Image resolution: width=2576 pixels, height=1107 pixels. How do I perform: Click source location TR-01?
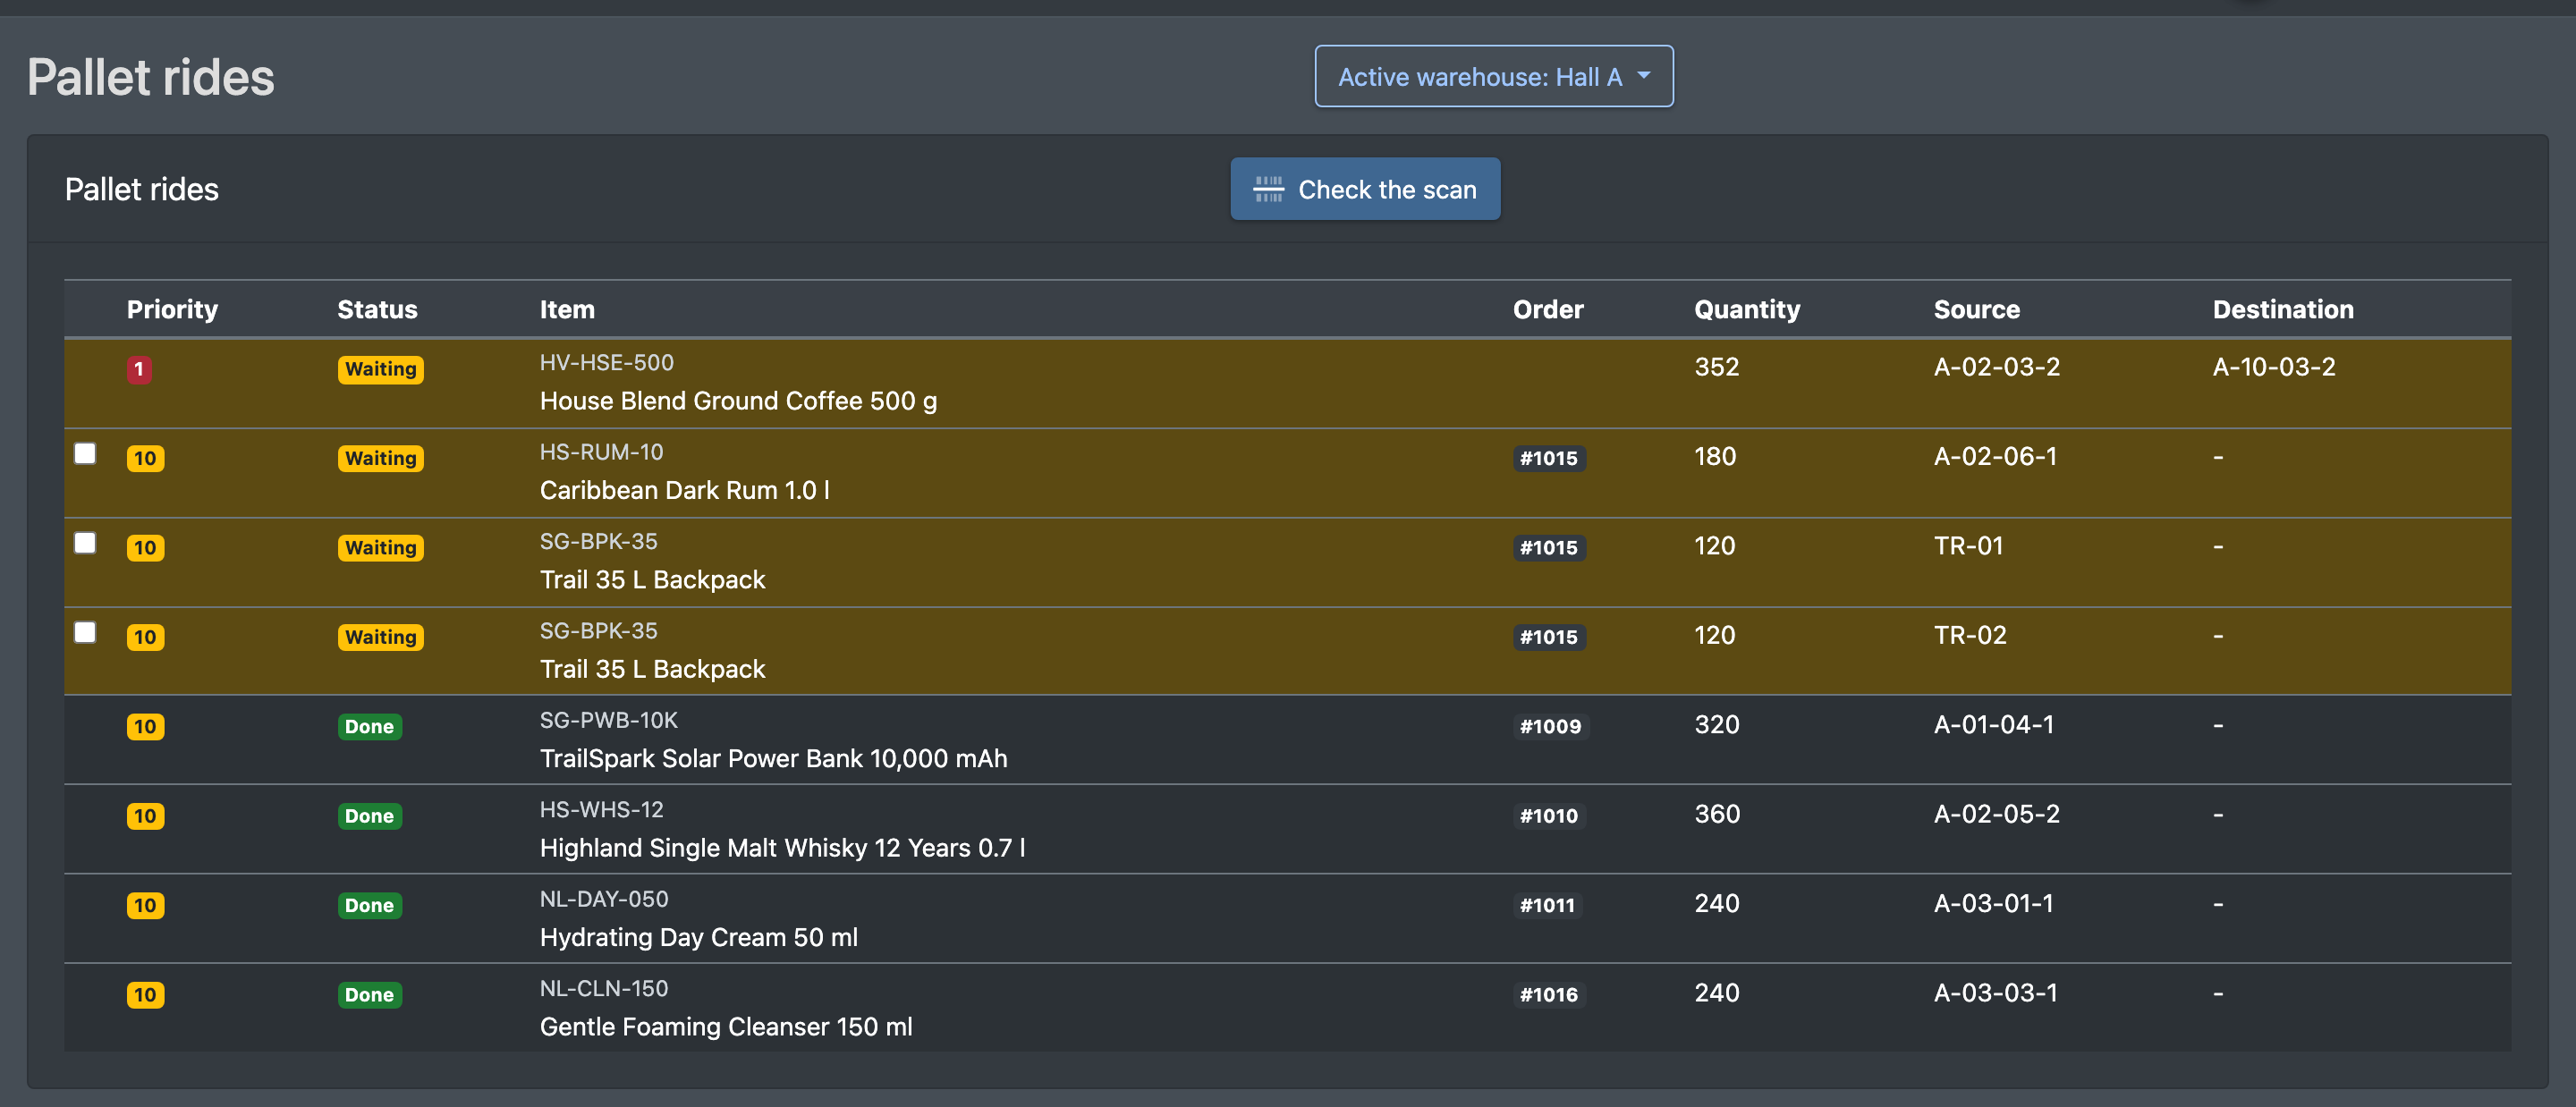pos(1968,546)
